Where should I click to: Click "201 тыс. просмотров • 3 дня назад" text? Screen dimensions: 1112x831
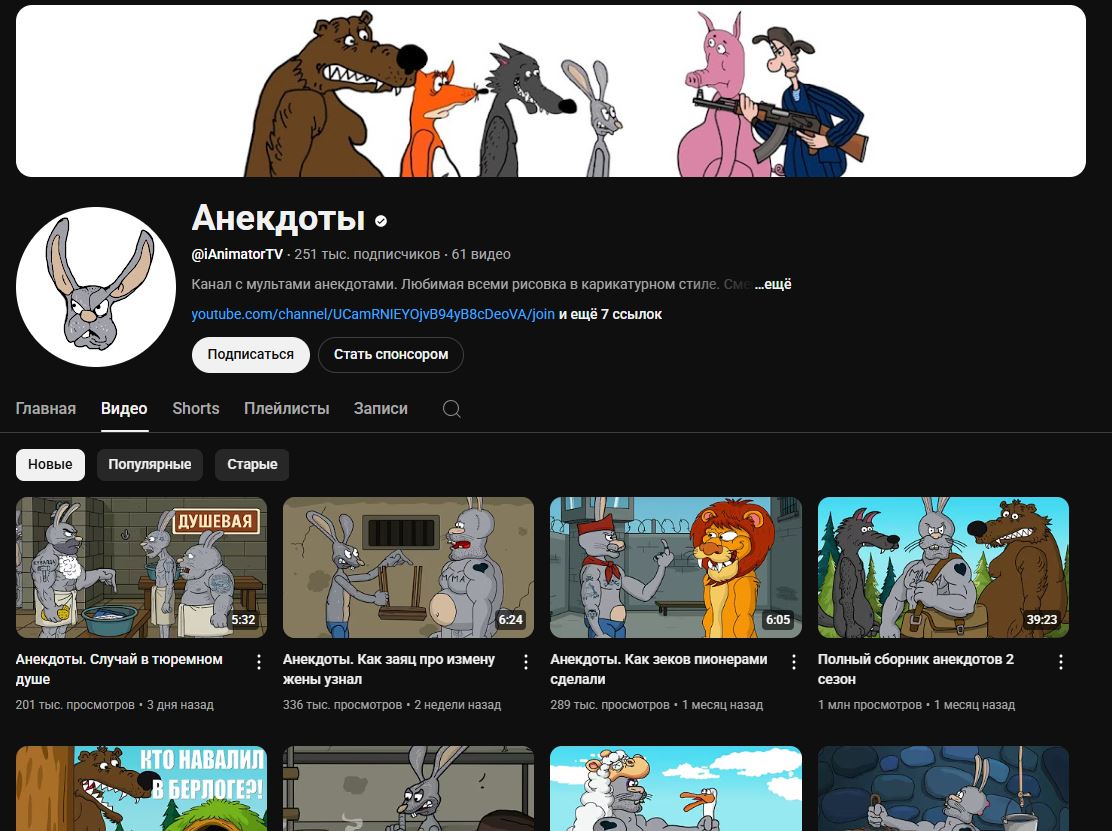[x=114, y=705]
